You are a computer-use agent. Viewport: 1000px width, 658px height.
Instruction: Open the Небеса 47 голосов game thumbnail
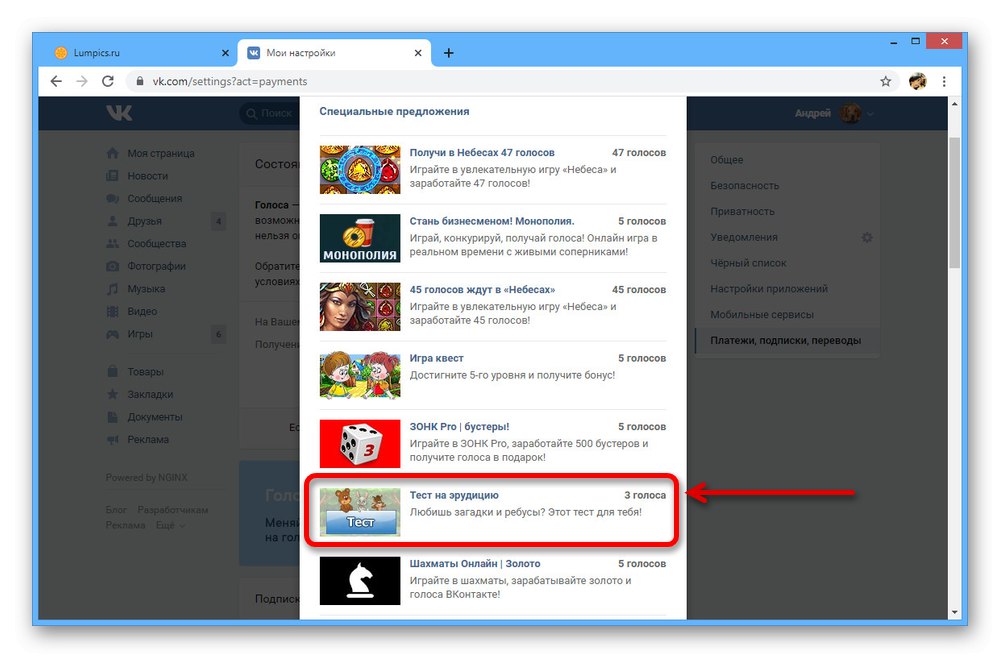(360, 170)
